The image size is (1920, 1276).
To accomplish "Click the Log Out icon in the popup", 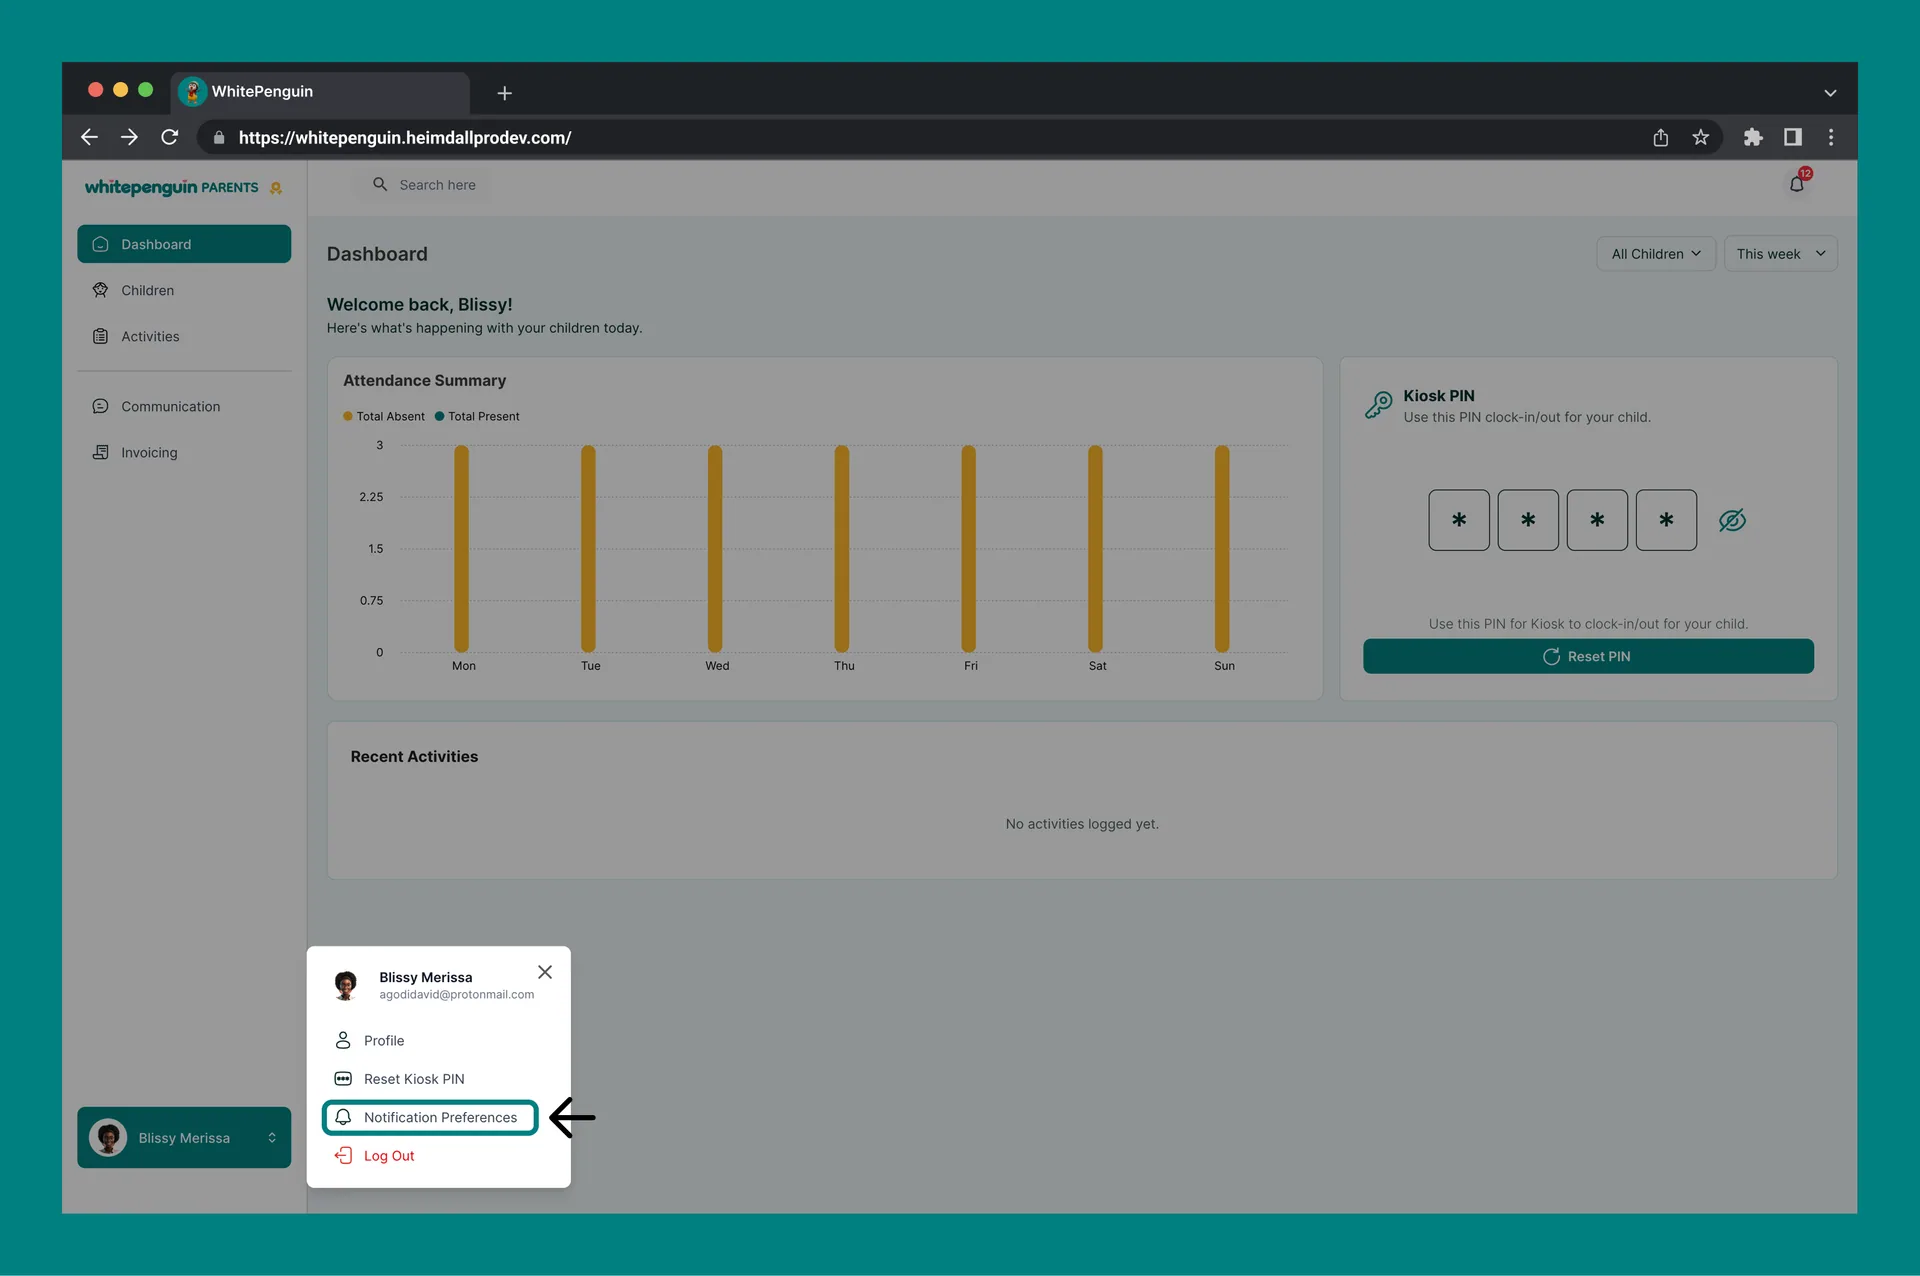I will point(343,1155).
